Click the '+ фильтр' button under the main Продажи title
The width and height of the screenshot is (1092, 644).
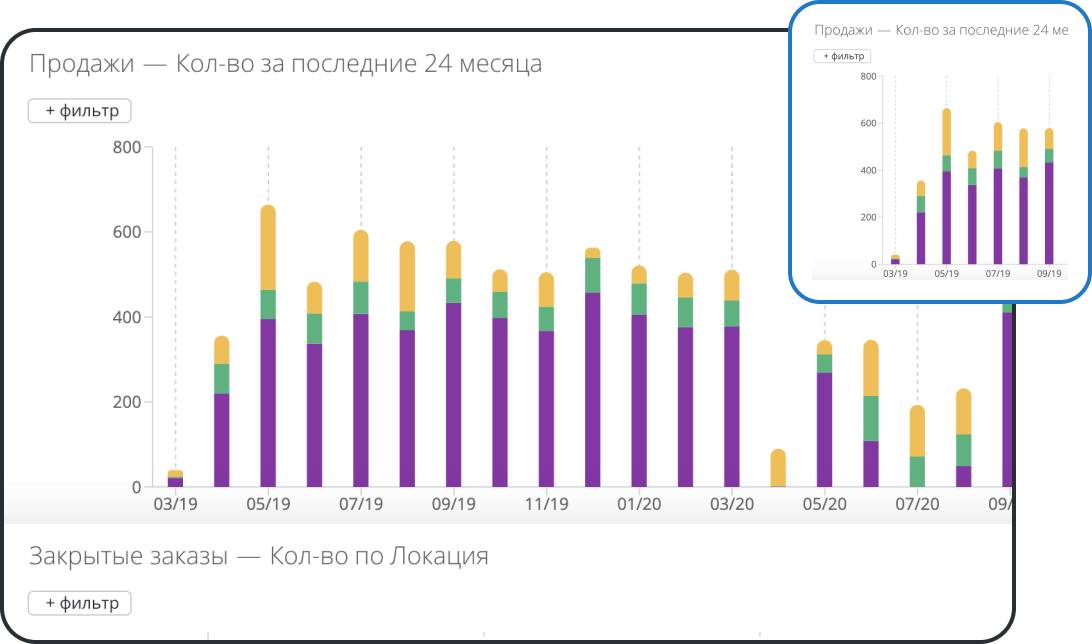click(x=80, y=111)
